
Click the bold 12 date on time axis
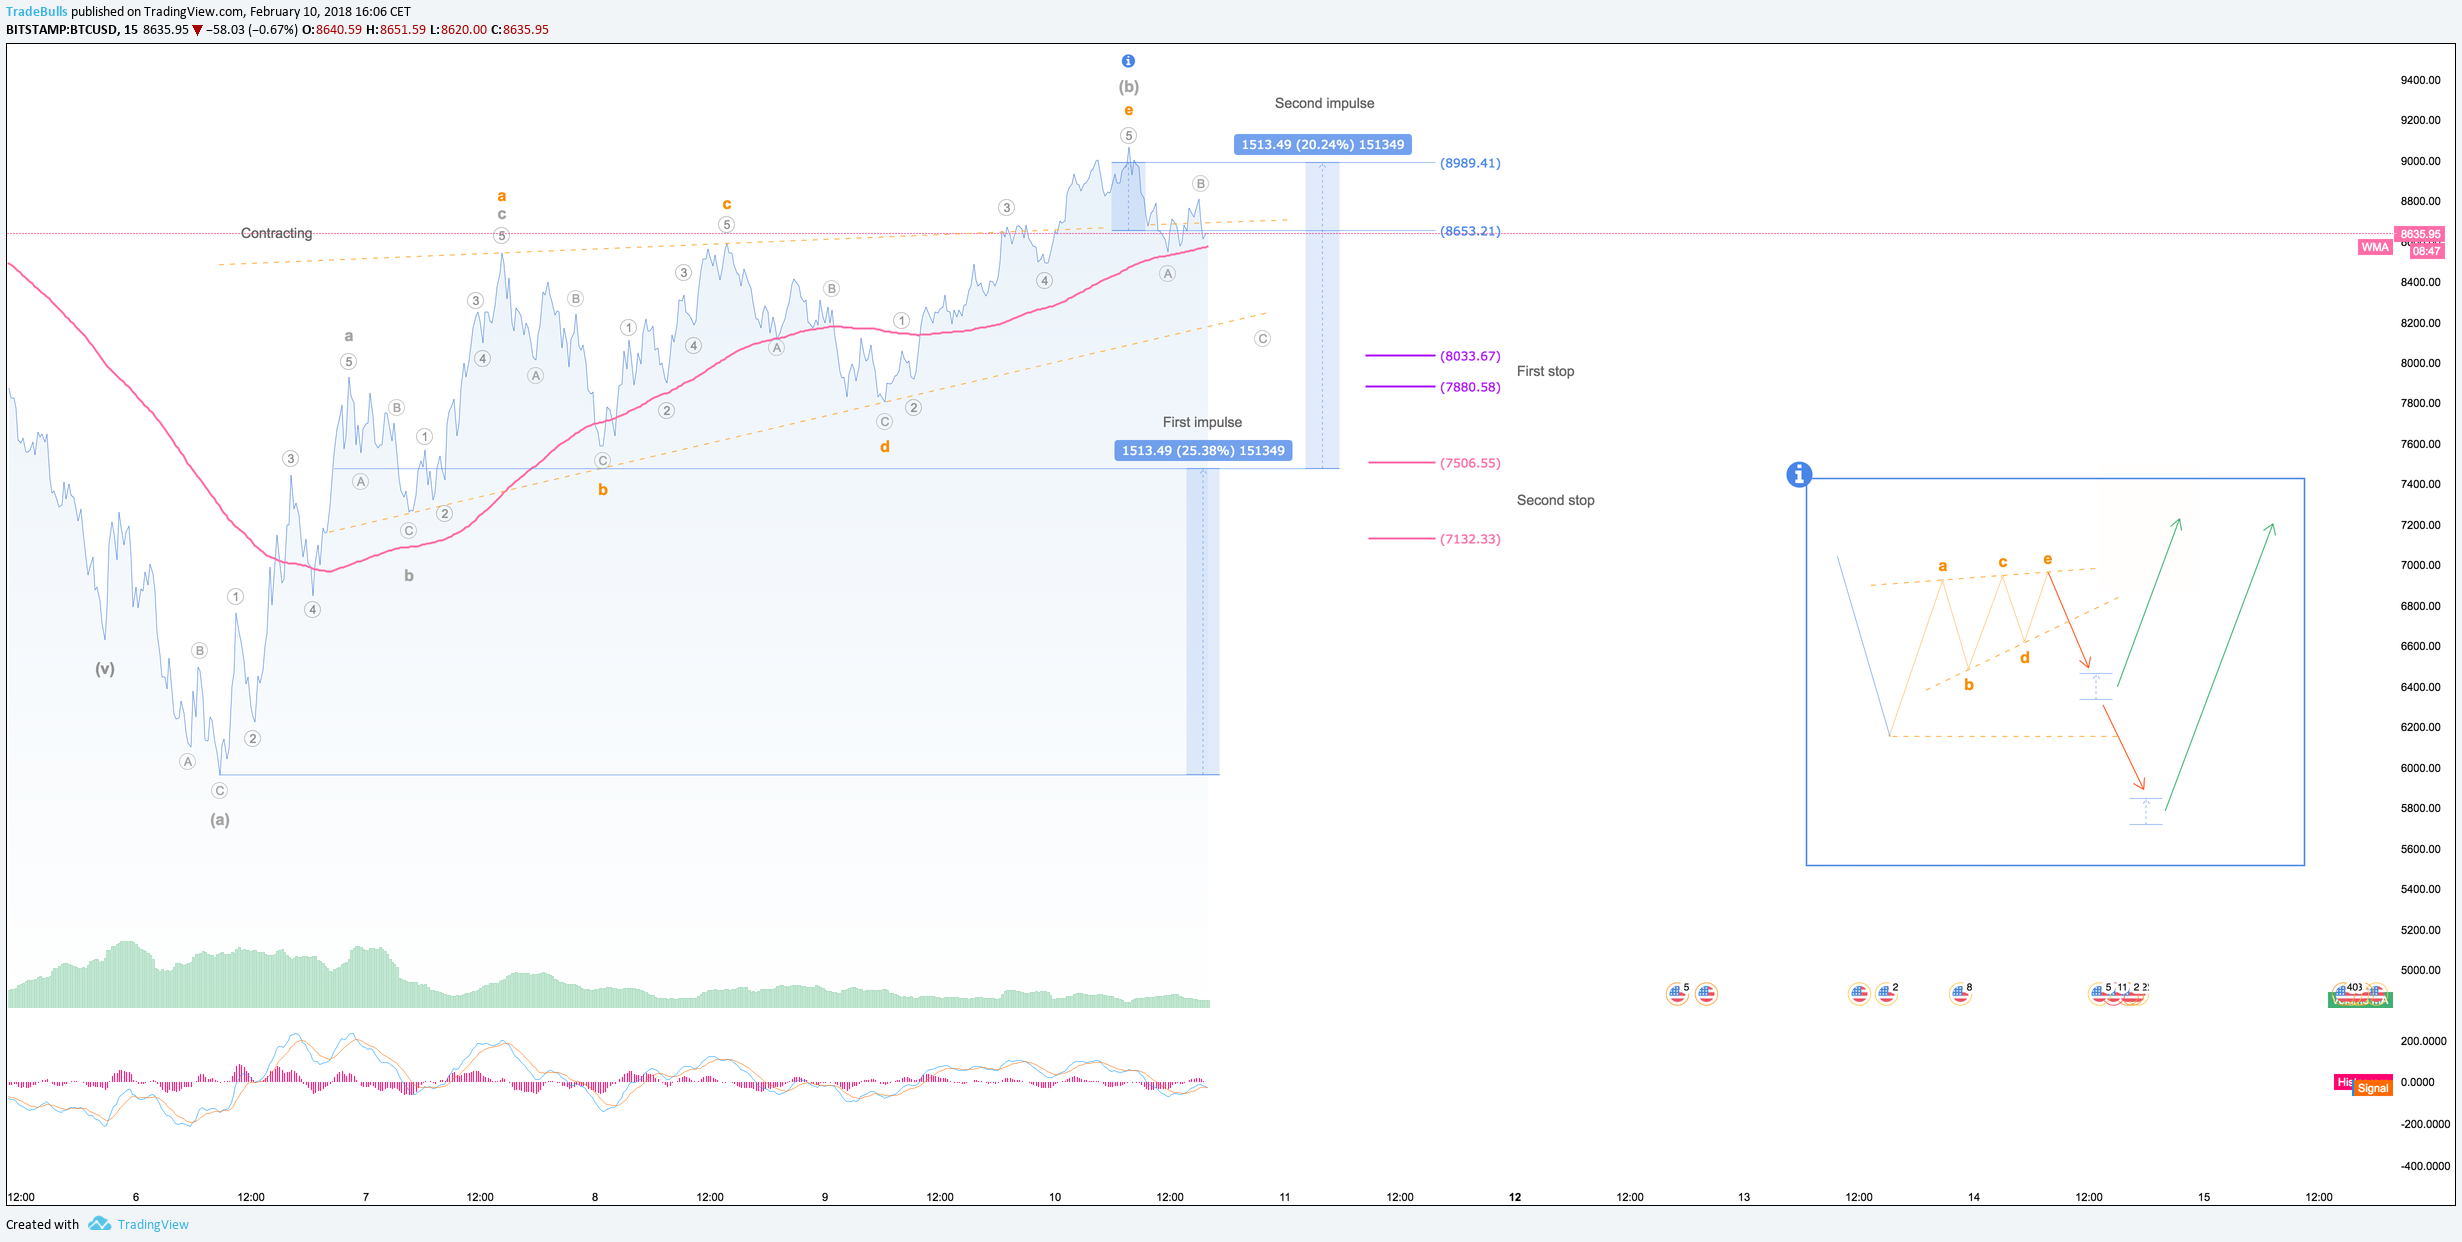pyautogui.click(x=1515, y=1197)
